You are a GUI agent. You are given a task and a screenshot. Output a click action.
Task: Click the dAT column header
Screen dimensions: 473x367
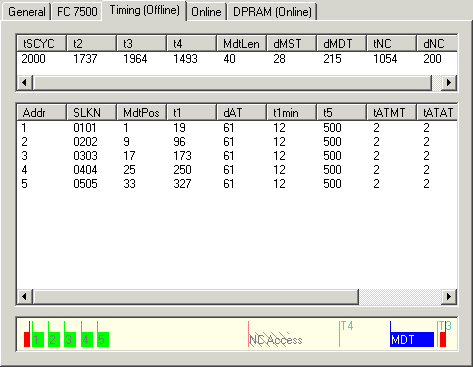point(242,113)
